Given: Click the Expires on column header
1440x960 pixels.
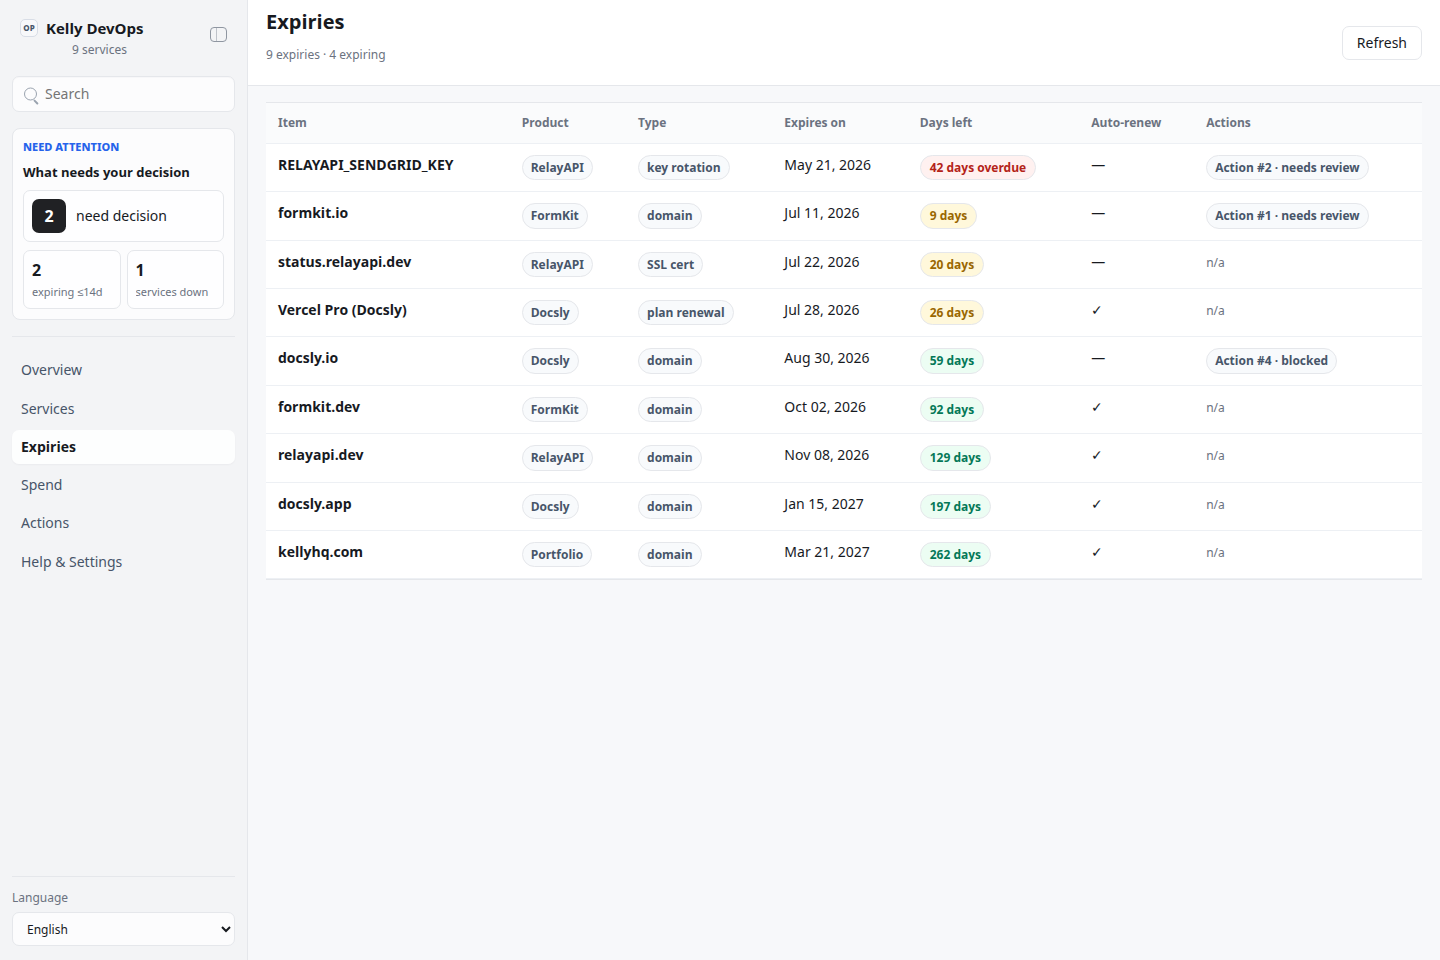Looking at the screenshot, I should tap(815, 123).
